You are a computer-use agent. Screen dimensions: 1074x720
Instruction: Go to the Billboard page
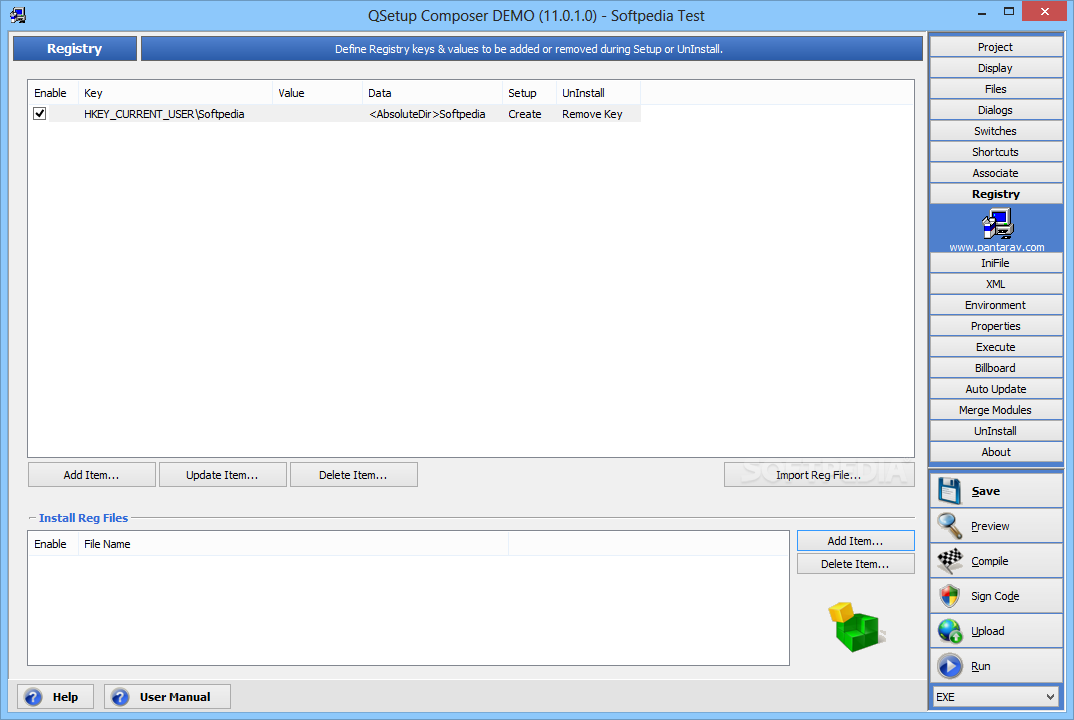(x=996, y=368)
